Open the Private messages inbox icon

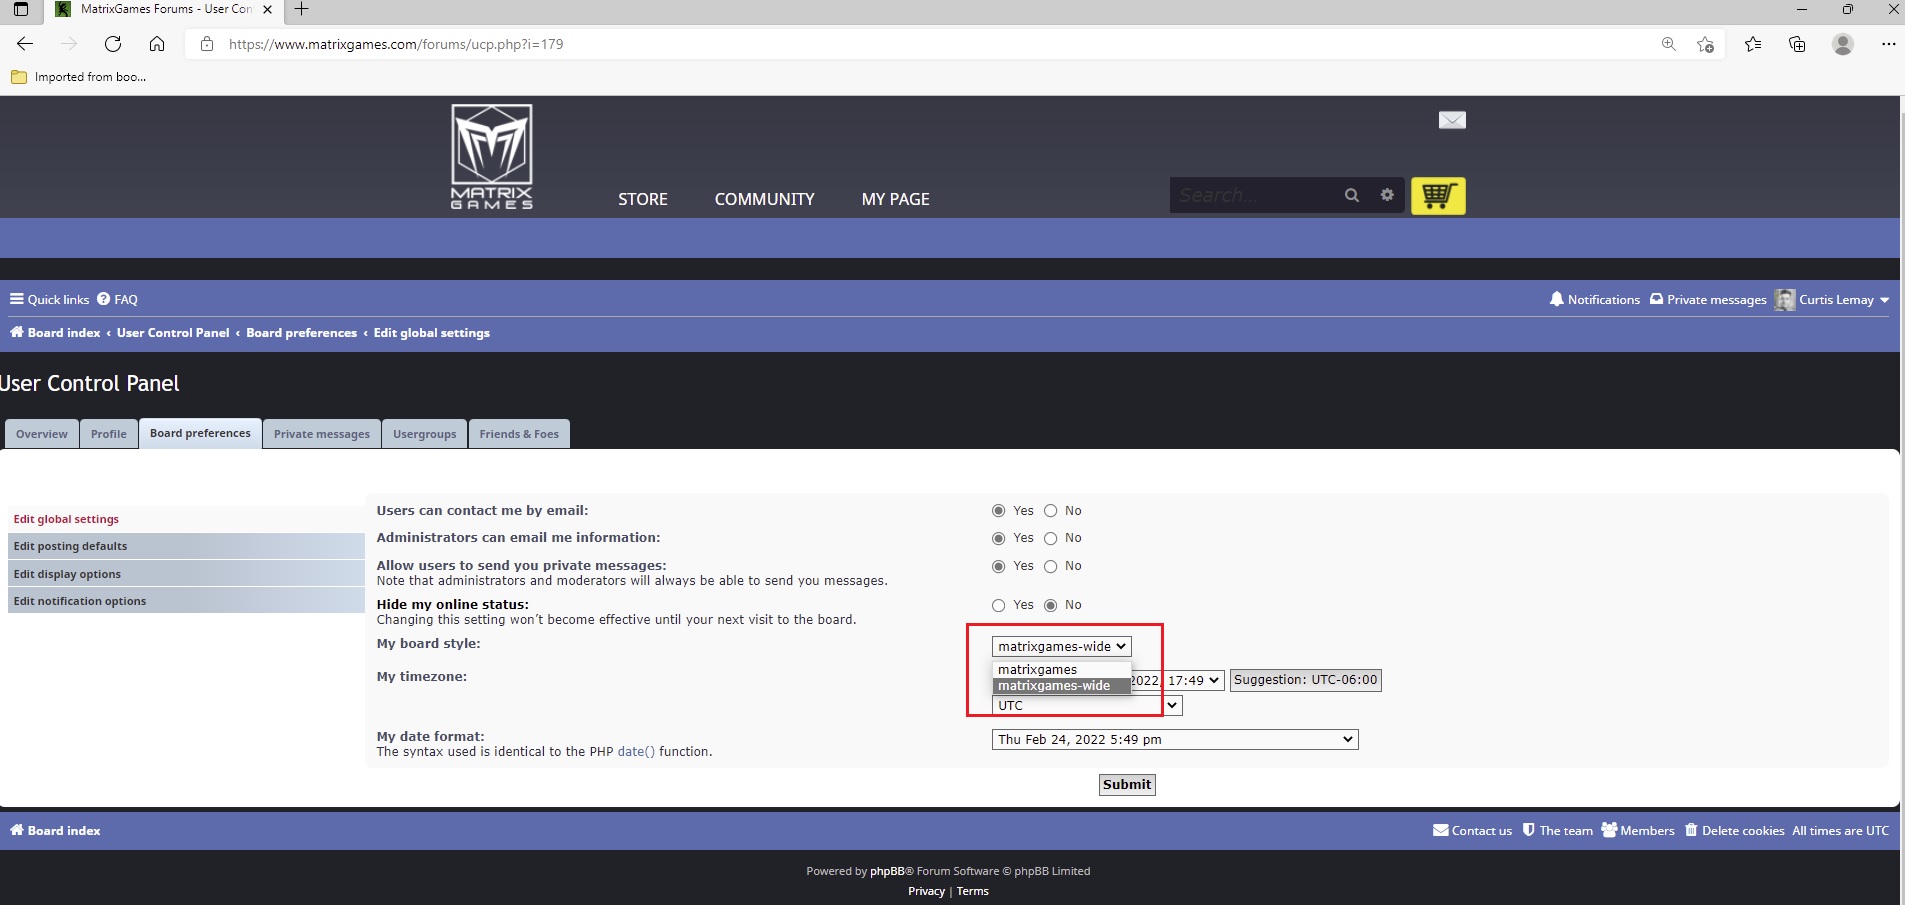[1657, 299]
